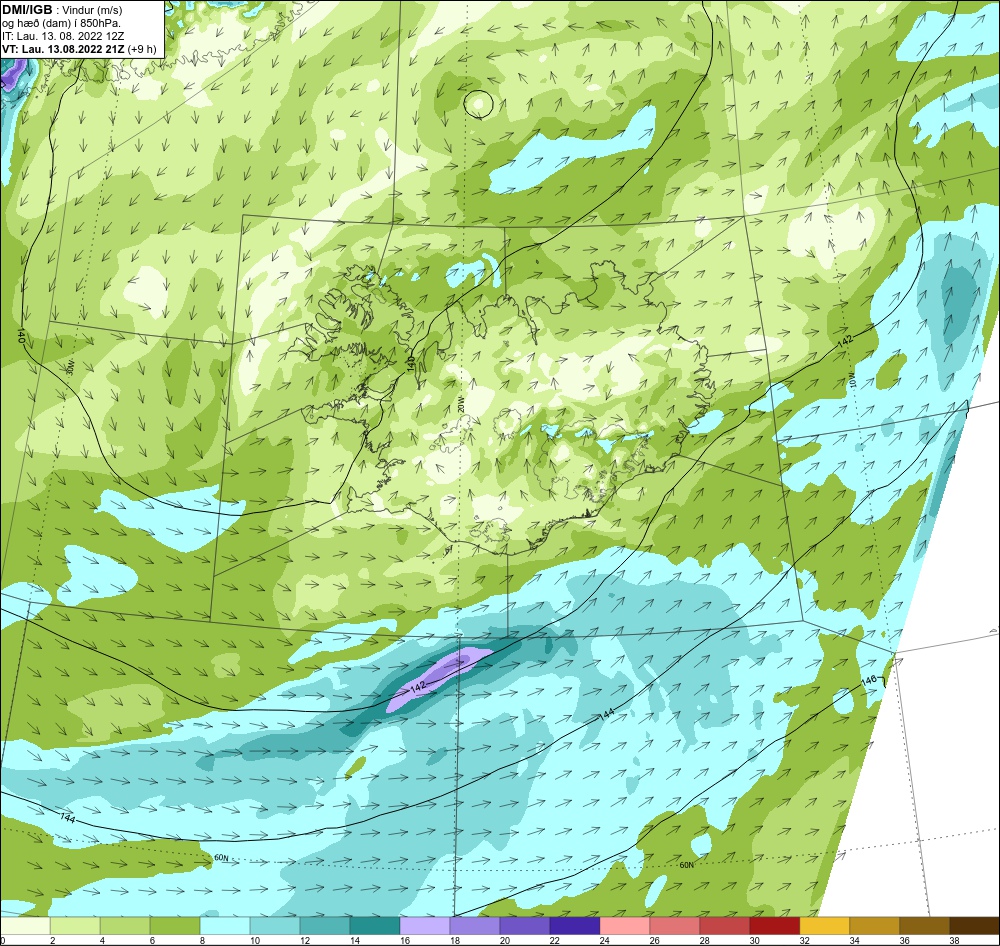Click the light cyan 8–10 m/s legend swatch
Viewport: 1000px width, 946px height.
tap(225, 925)
